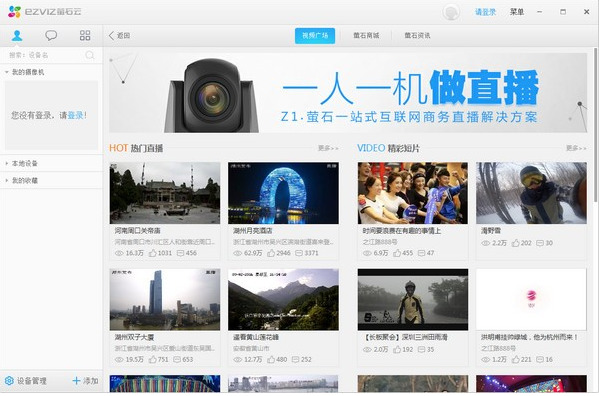
Task: Click the 请登录 link in title bar
Action: 485,12
